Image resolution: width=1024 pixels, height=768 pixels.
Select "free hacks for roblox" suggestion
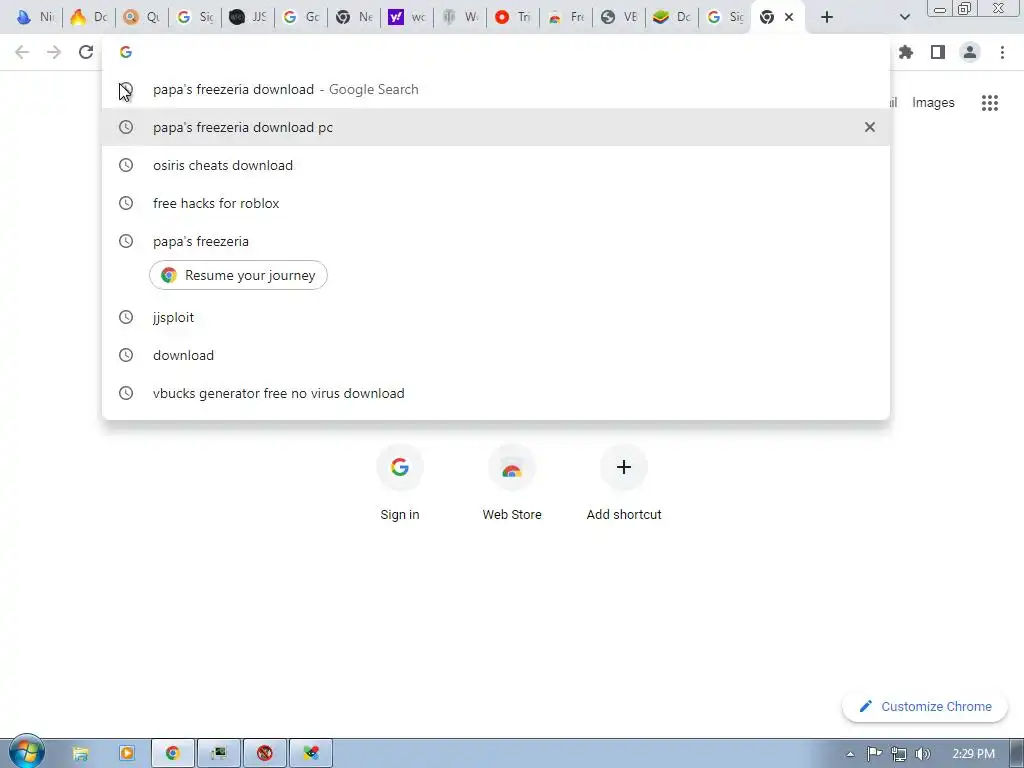(x=496, y=203)
